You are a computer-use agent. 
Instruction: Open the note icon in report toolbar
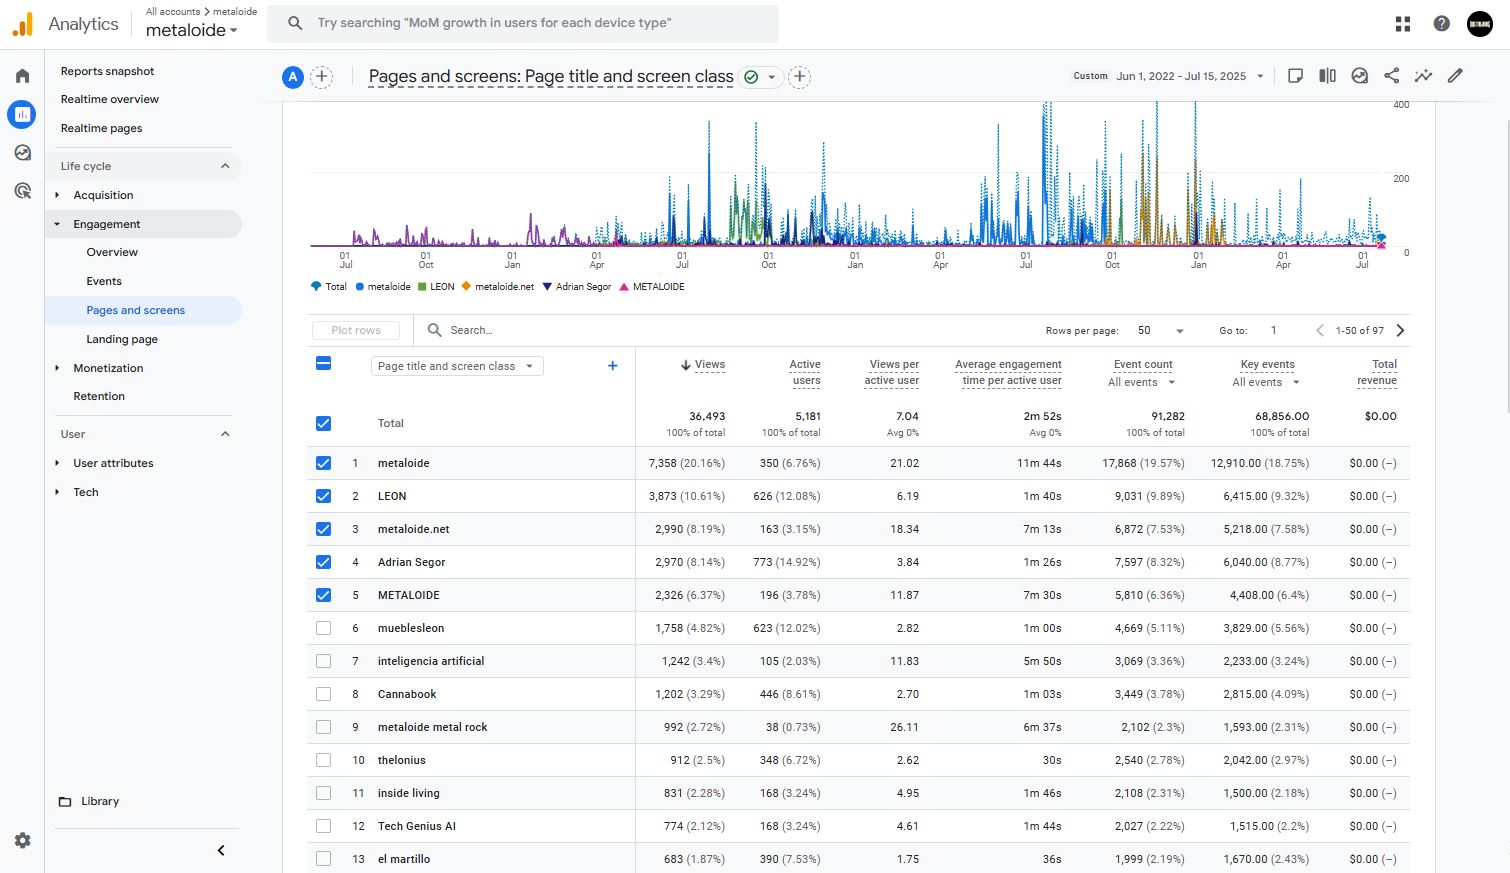click(x=1295, y=76)
